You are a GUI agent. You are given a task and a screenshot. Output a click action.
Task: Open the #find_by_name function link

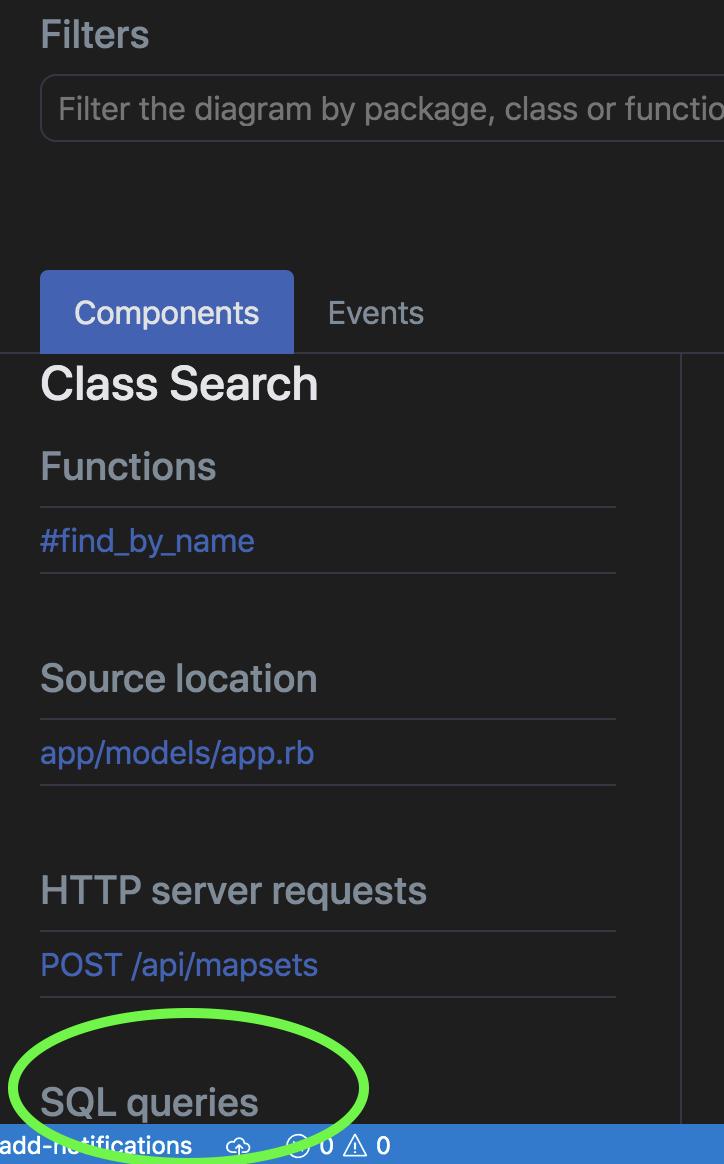147,540
